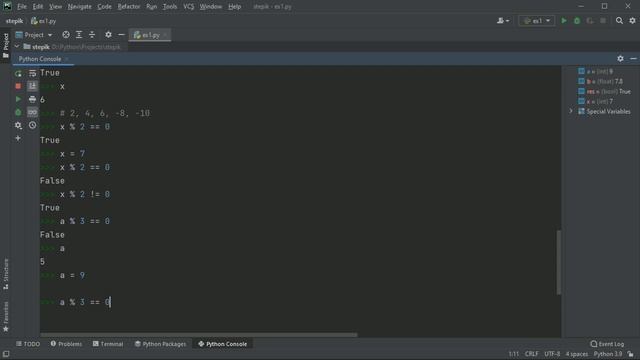
Task: Open Problems tool window
Action: 66,344
